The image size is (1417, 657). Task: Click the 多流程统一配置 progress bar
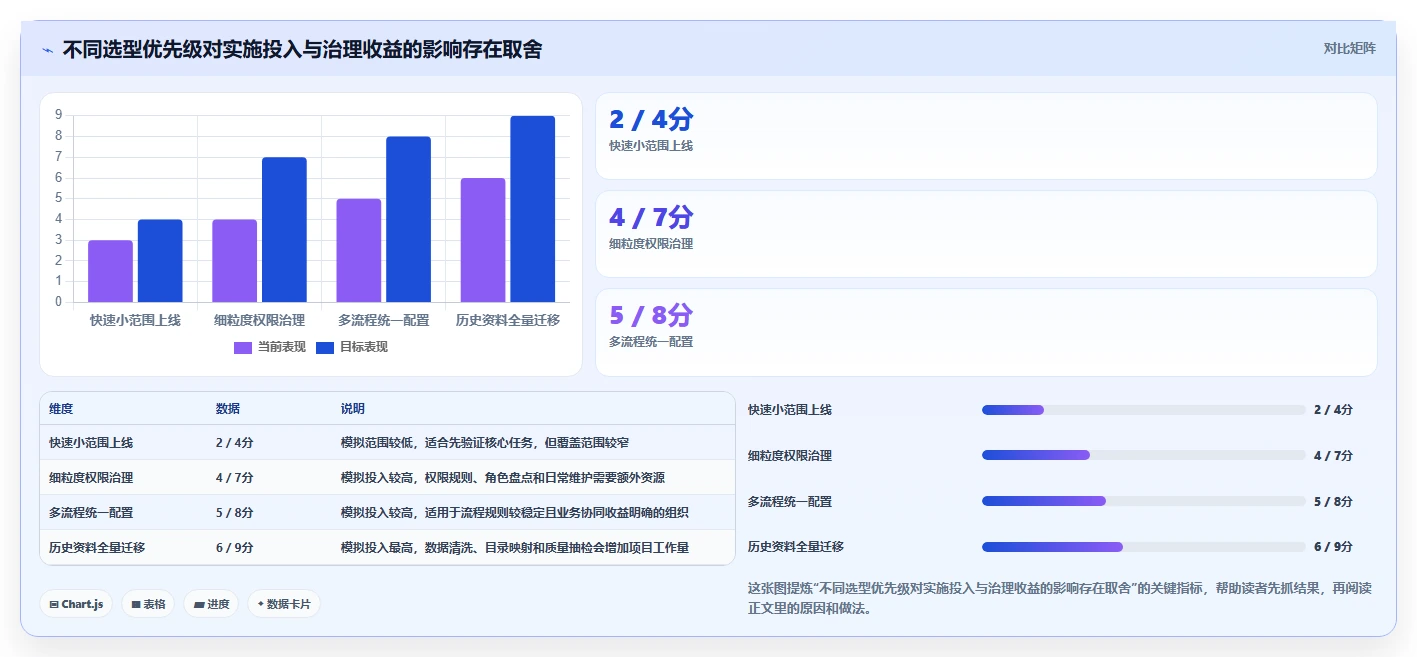pos(1144,501)
